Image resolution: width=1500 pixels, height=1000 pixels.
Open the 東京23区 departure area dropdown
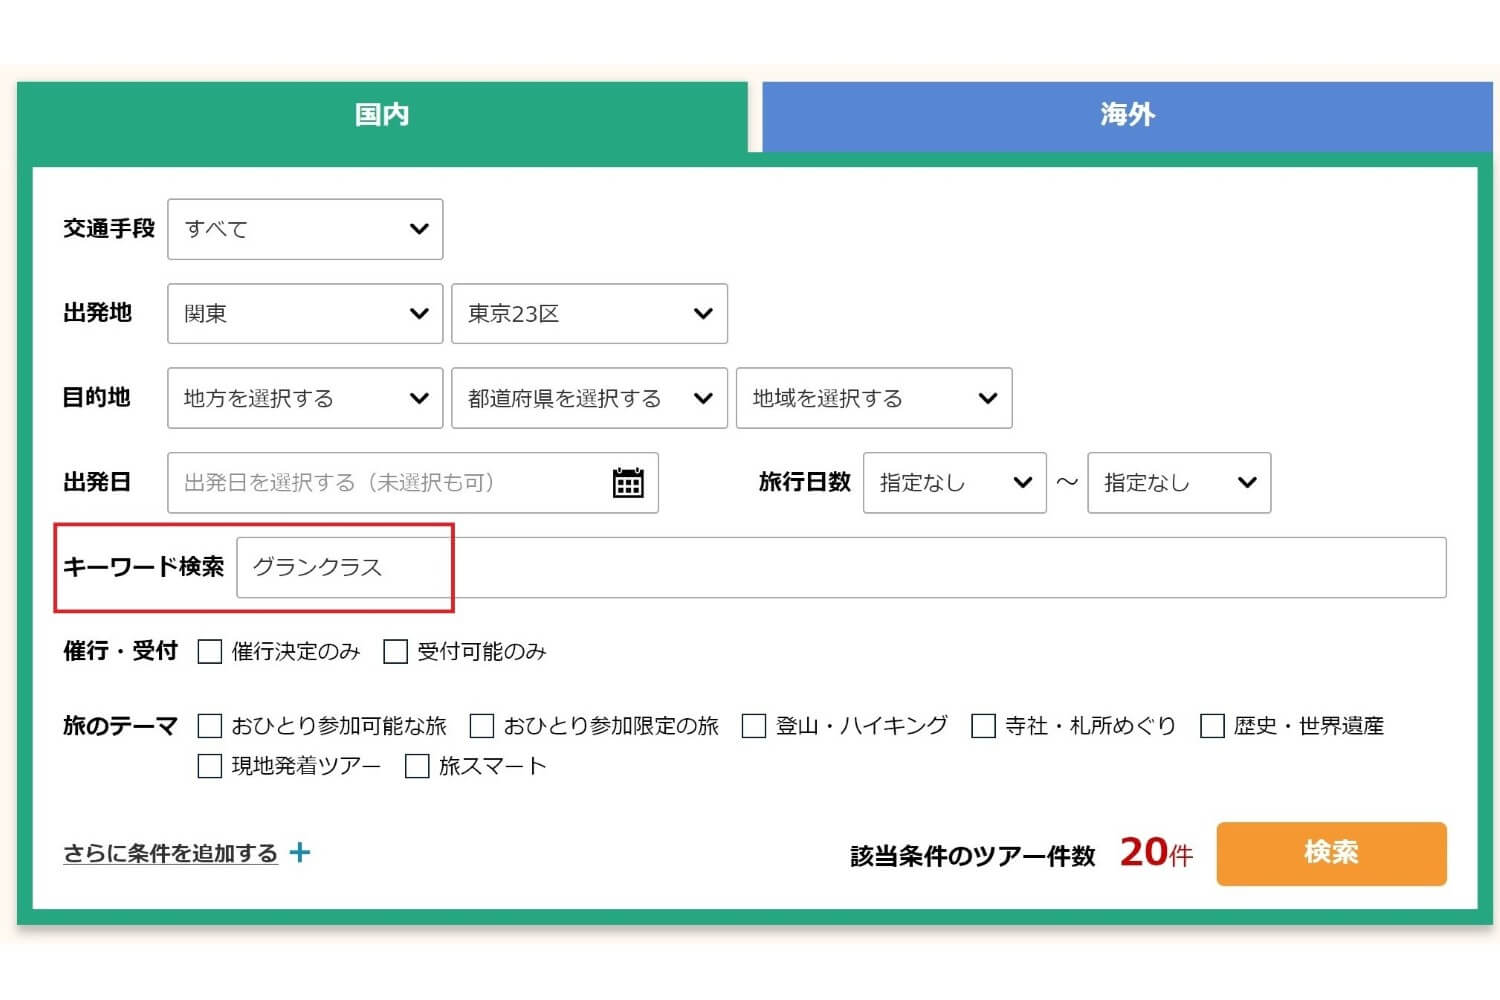click(589, 314)
